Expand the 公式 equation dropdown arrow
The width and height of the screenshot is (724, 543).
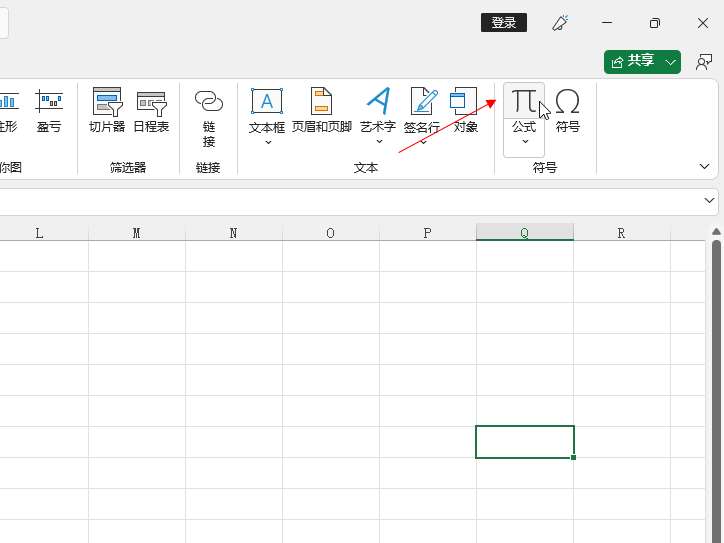pyautogui.click(x=525, y=142)
